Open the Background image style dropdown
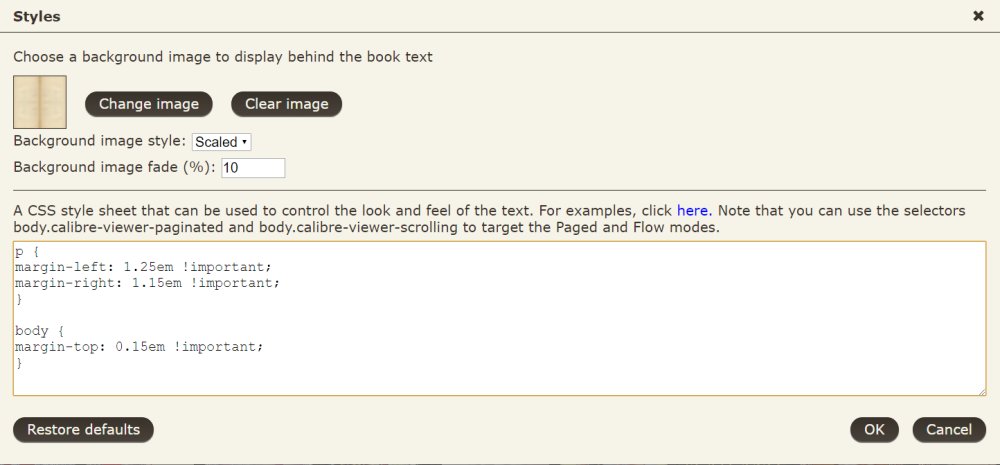Screen dimensions: 1000x465 click(x=221, y=142)
